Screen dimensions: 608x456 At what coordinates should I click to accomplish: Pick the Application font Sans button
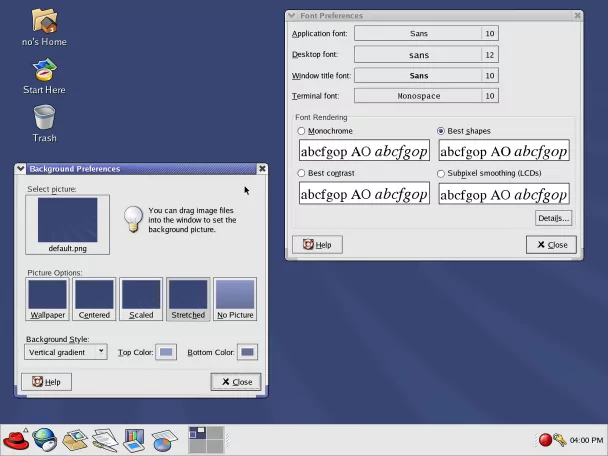click(426, 33)
